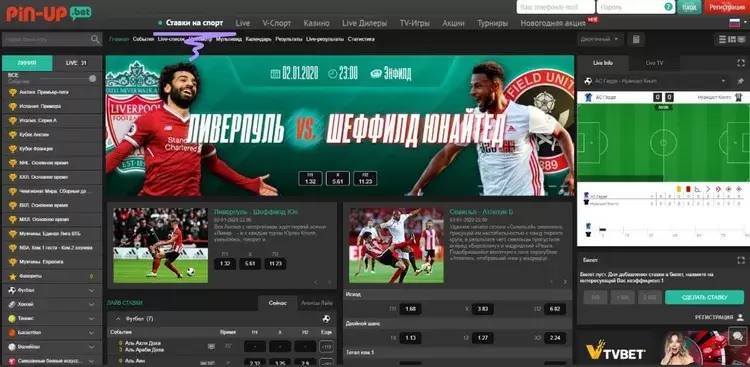This screenshot has width=750, height=367.
Task: Adjust the ВСЕ События time filter slider
Action: tap(92, 78)
